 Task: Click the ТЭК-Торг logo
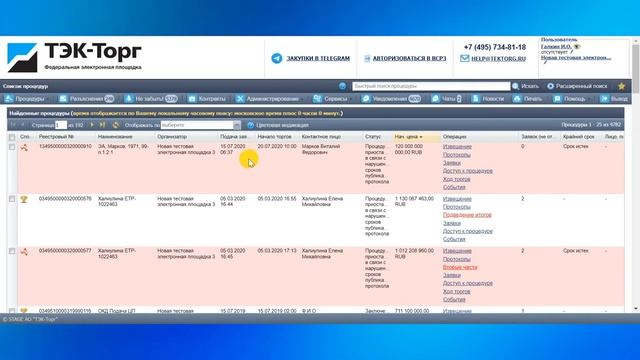(74, 57)
